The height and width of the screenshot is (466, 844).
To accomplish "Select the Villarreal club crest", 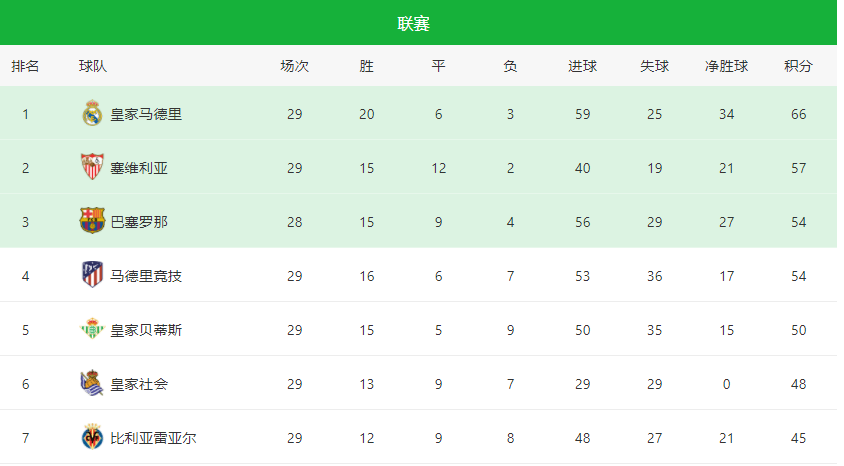I will coord(92,437).
